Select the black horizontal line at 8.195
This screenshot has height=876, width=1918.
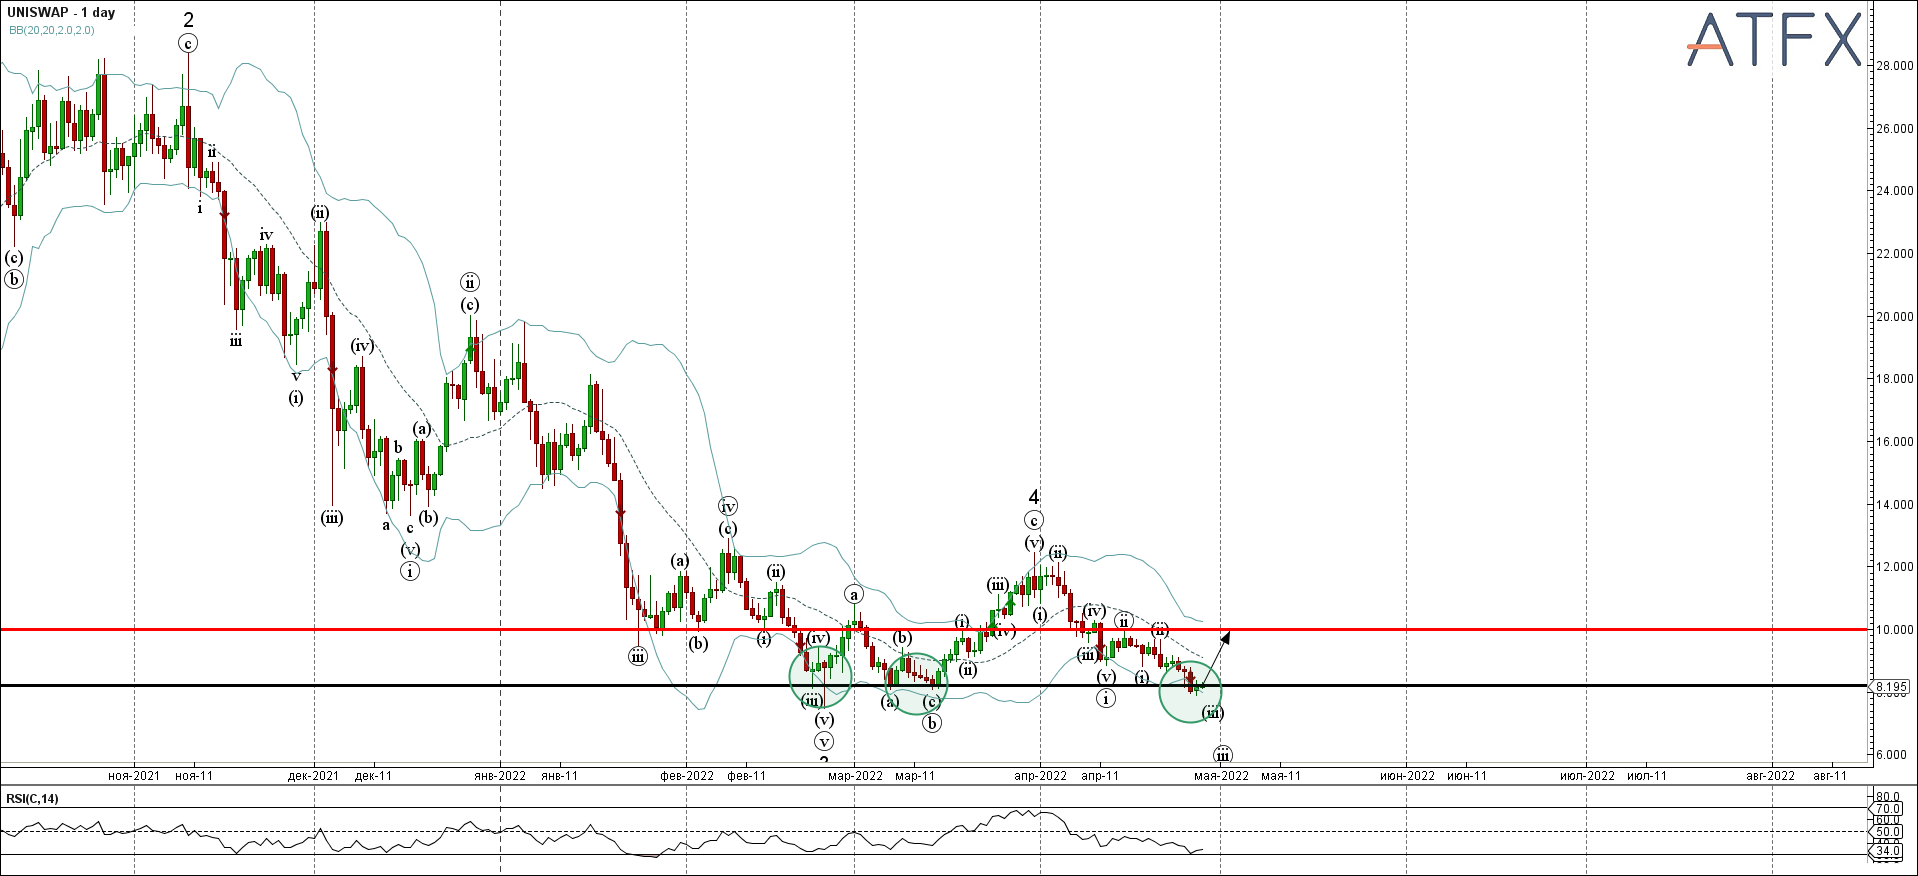click(x=934, y=685)
